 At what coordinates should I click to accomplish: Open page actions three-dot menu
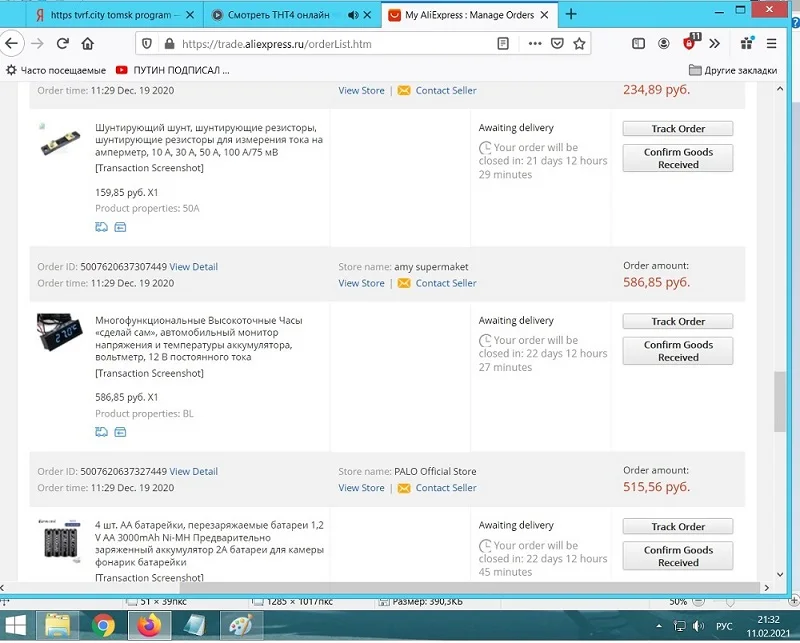(x=535, y=44)
